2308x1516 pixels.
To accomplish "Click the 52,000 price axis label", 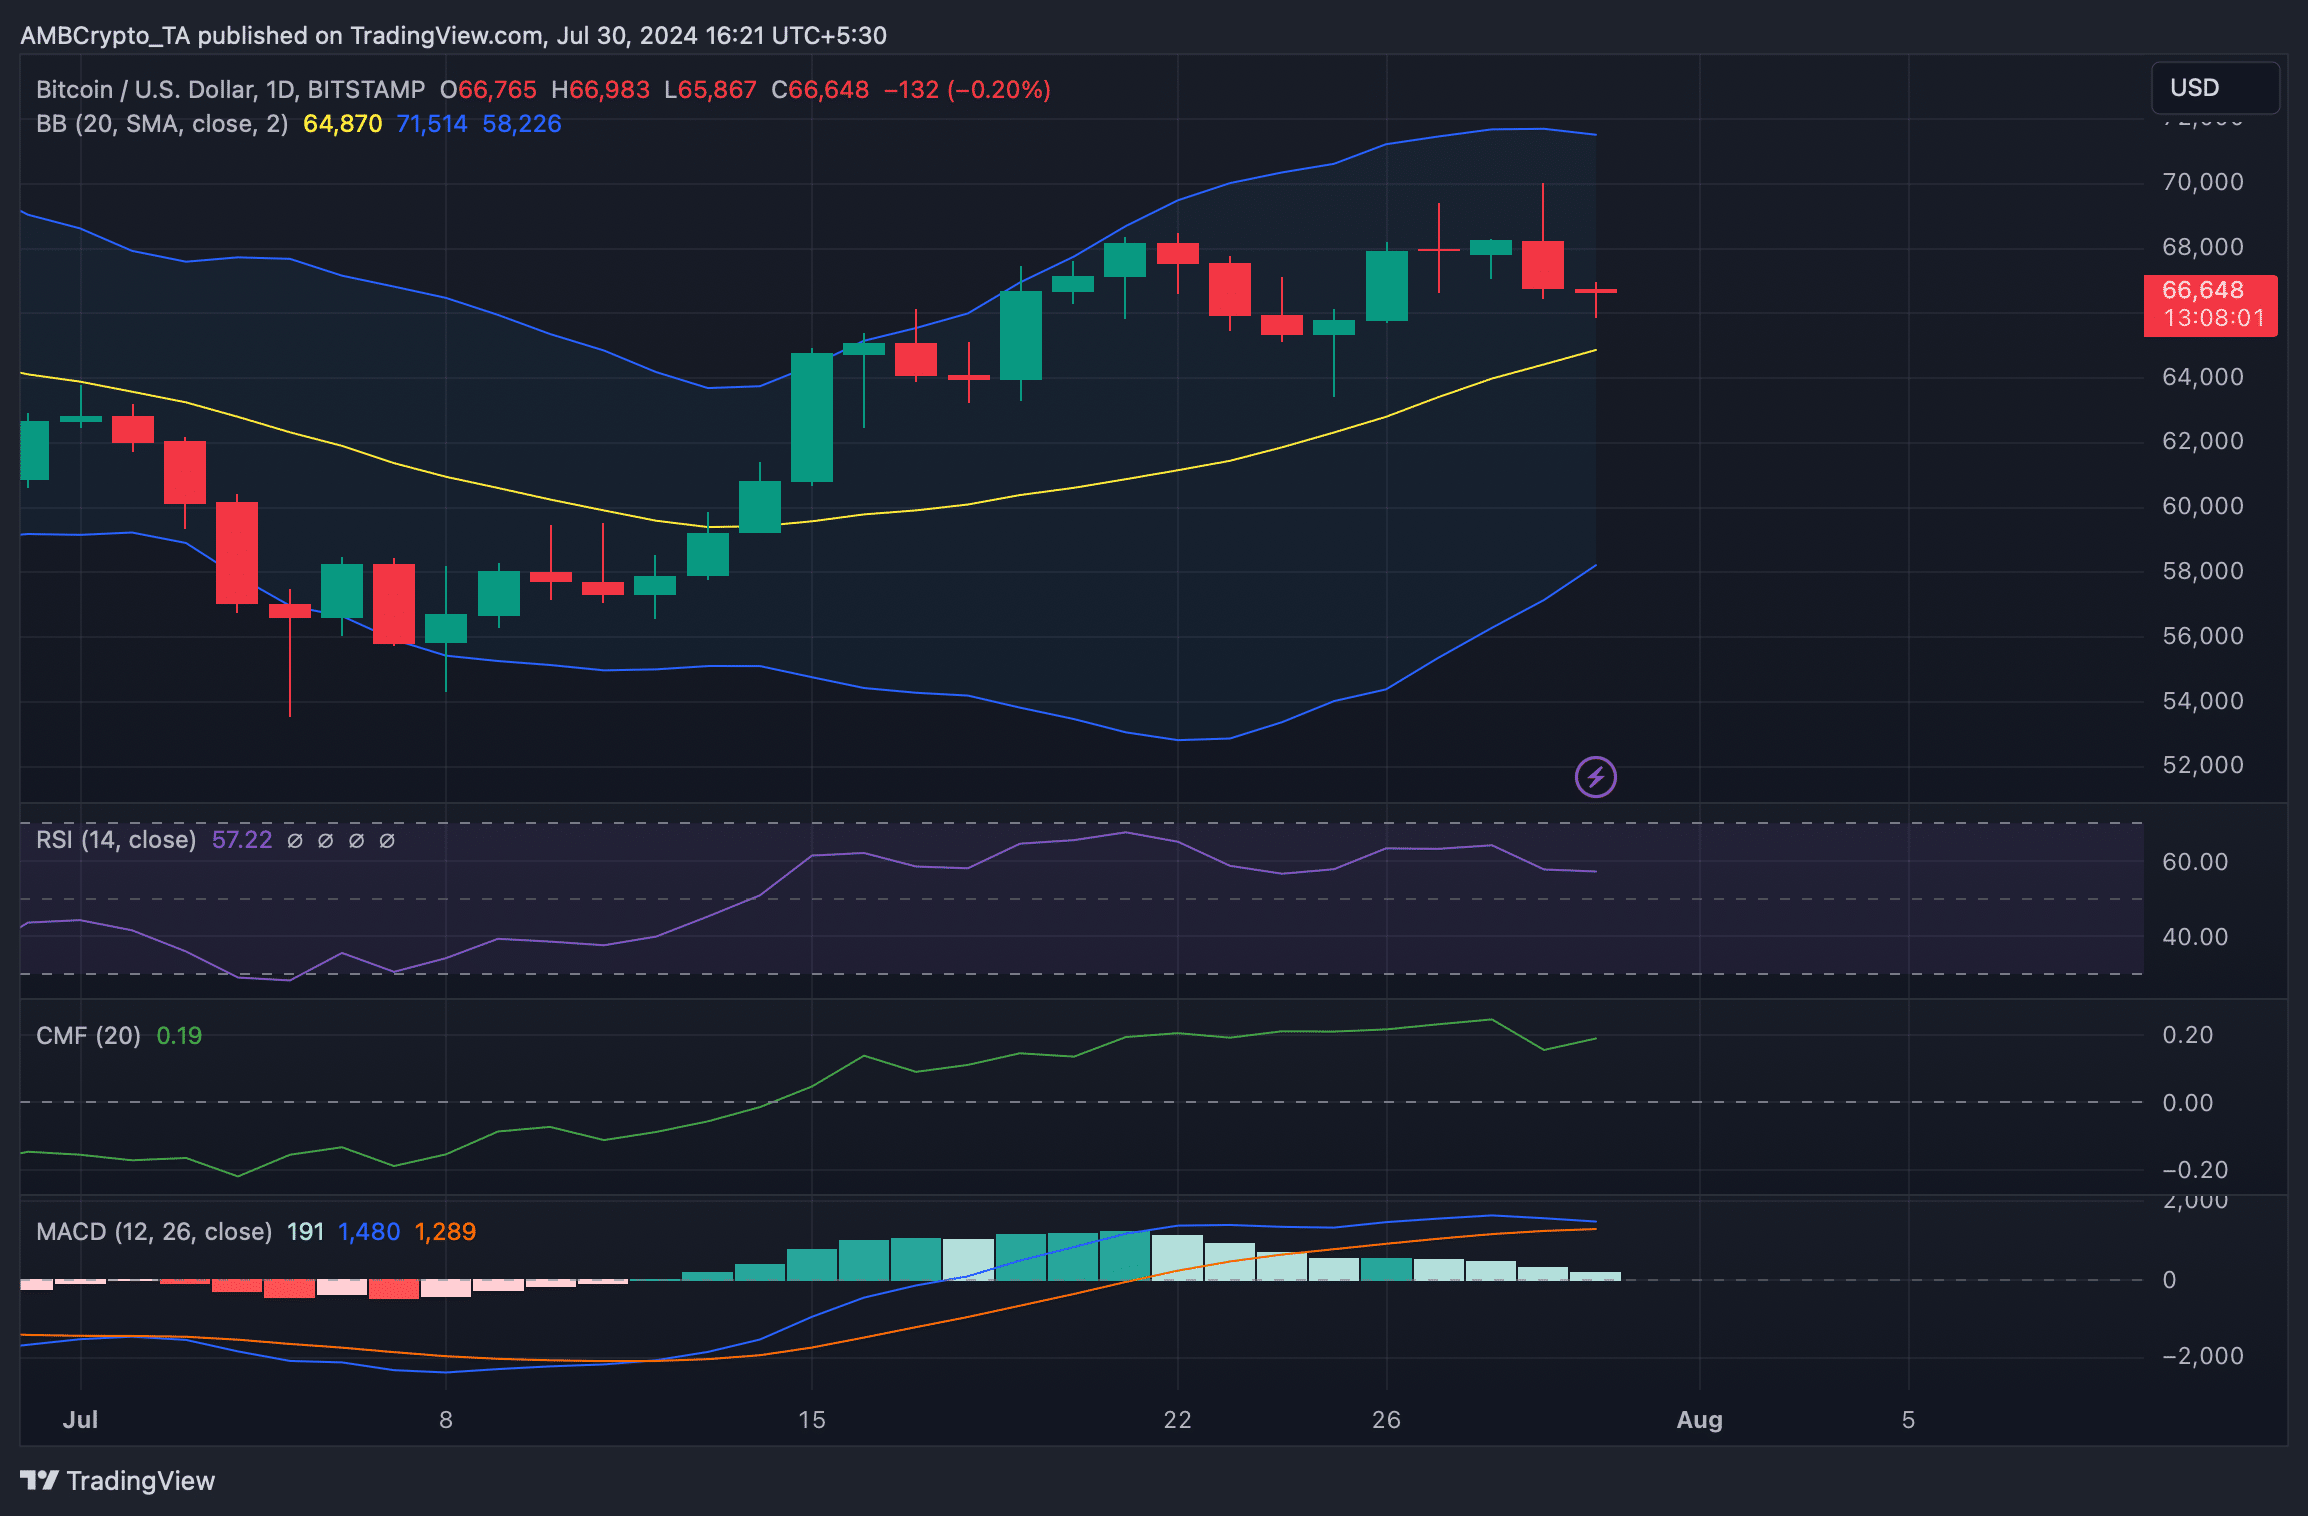I will 2203,765.
